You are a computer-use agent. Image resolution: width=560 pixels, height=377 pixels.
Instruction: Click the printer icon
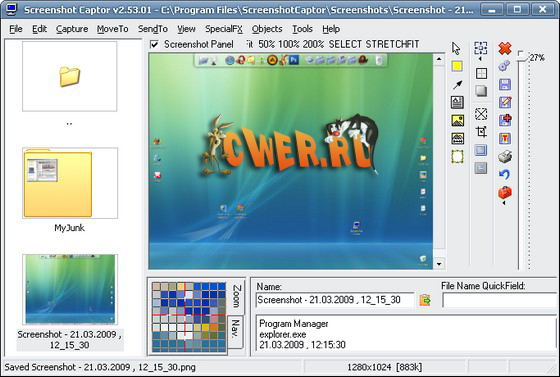pyautogui.click(x=505, y=156)
